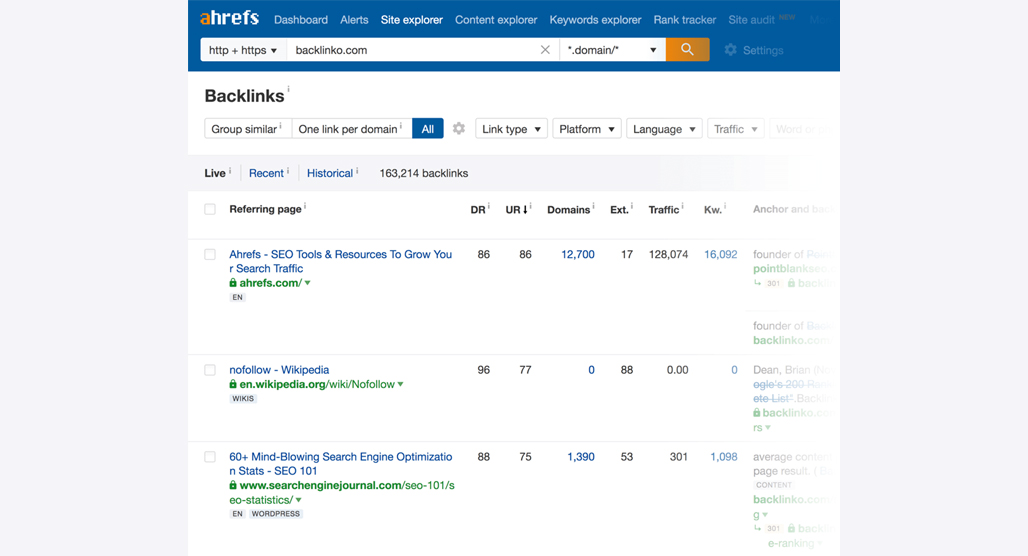Click the orange search magnifier button

tap(687, 49)
